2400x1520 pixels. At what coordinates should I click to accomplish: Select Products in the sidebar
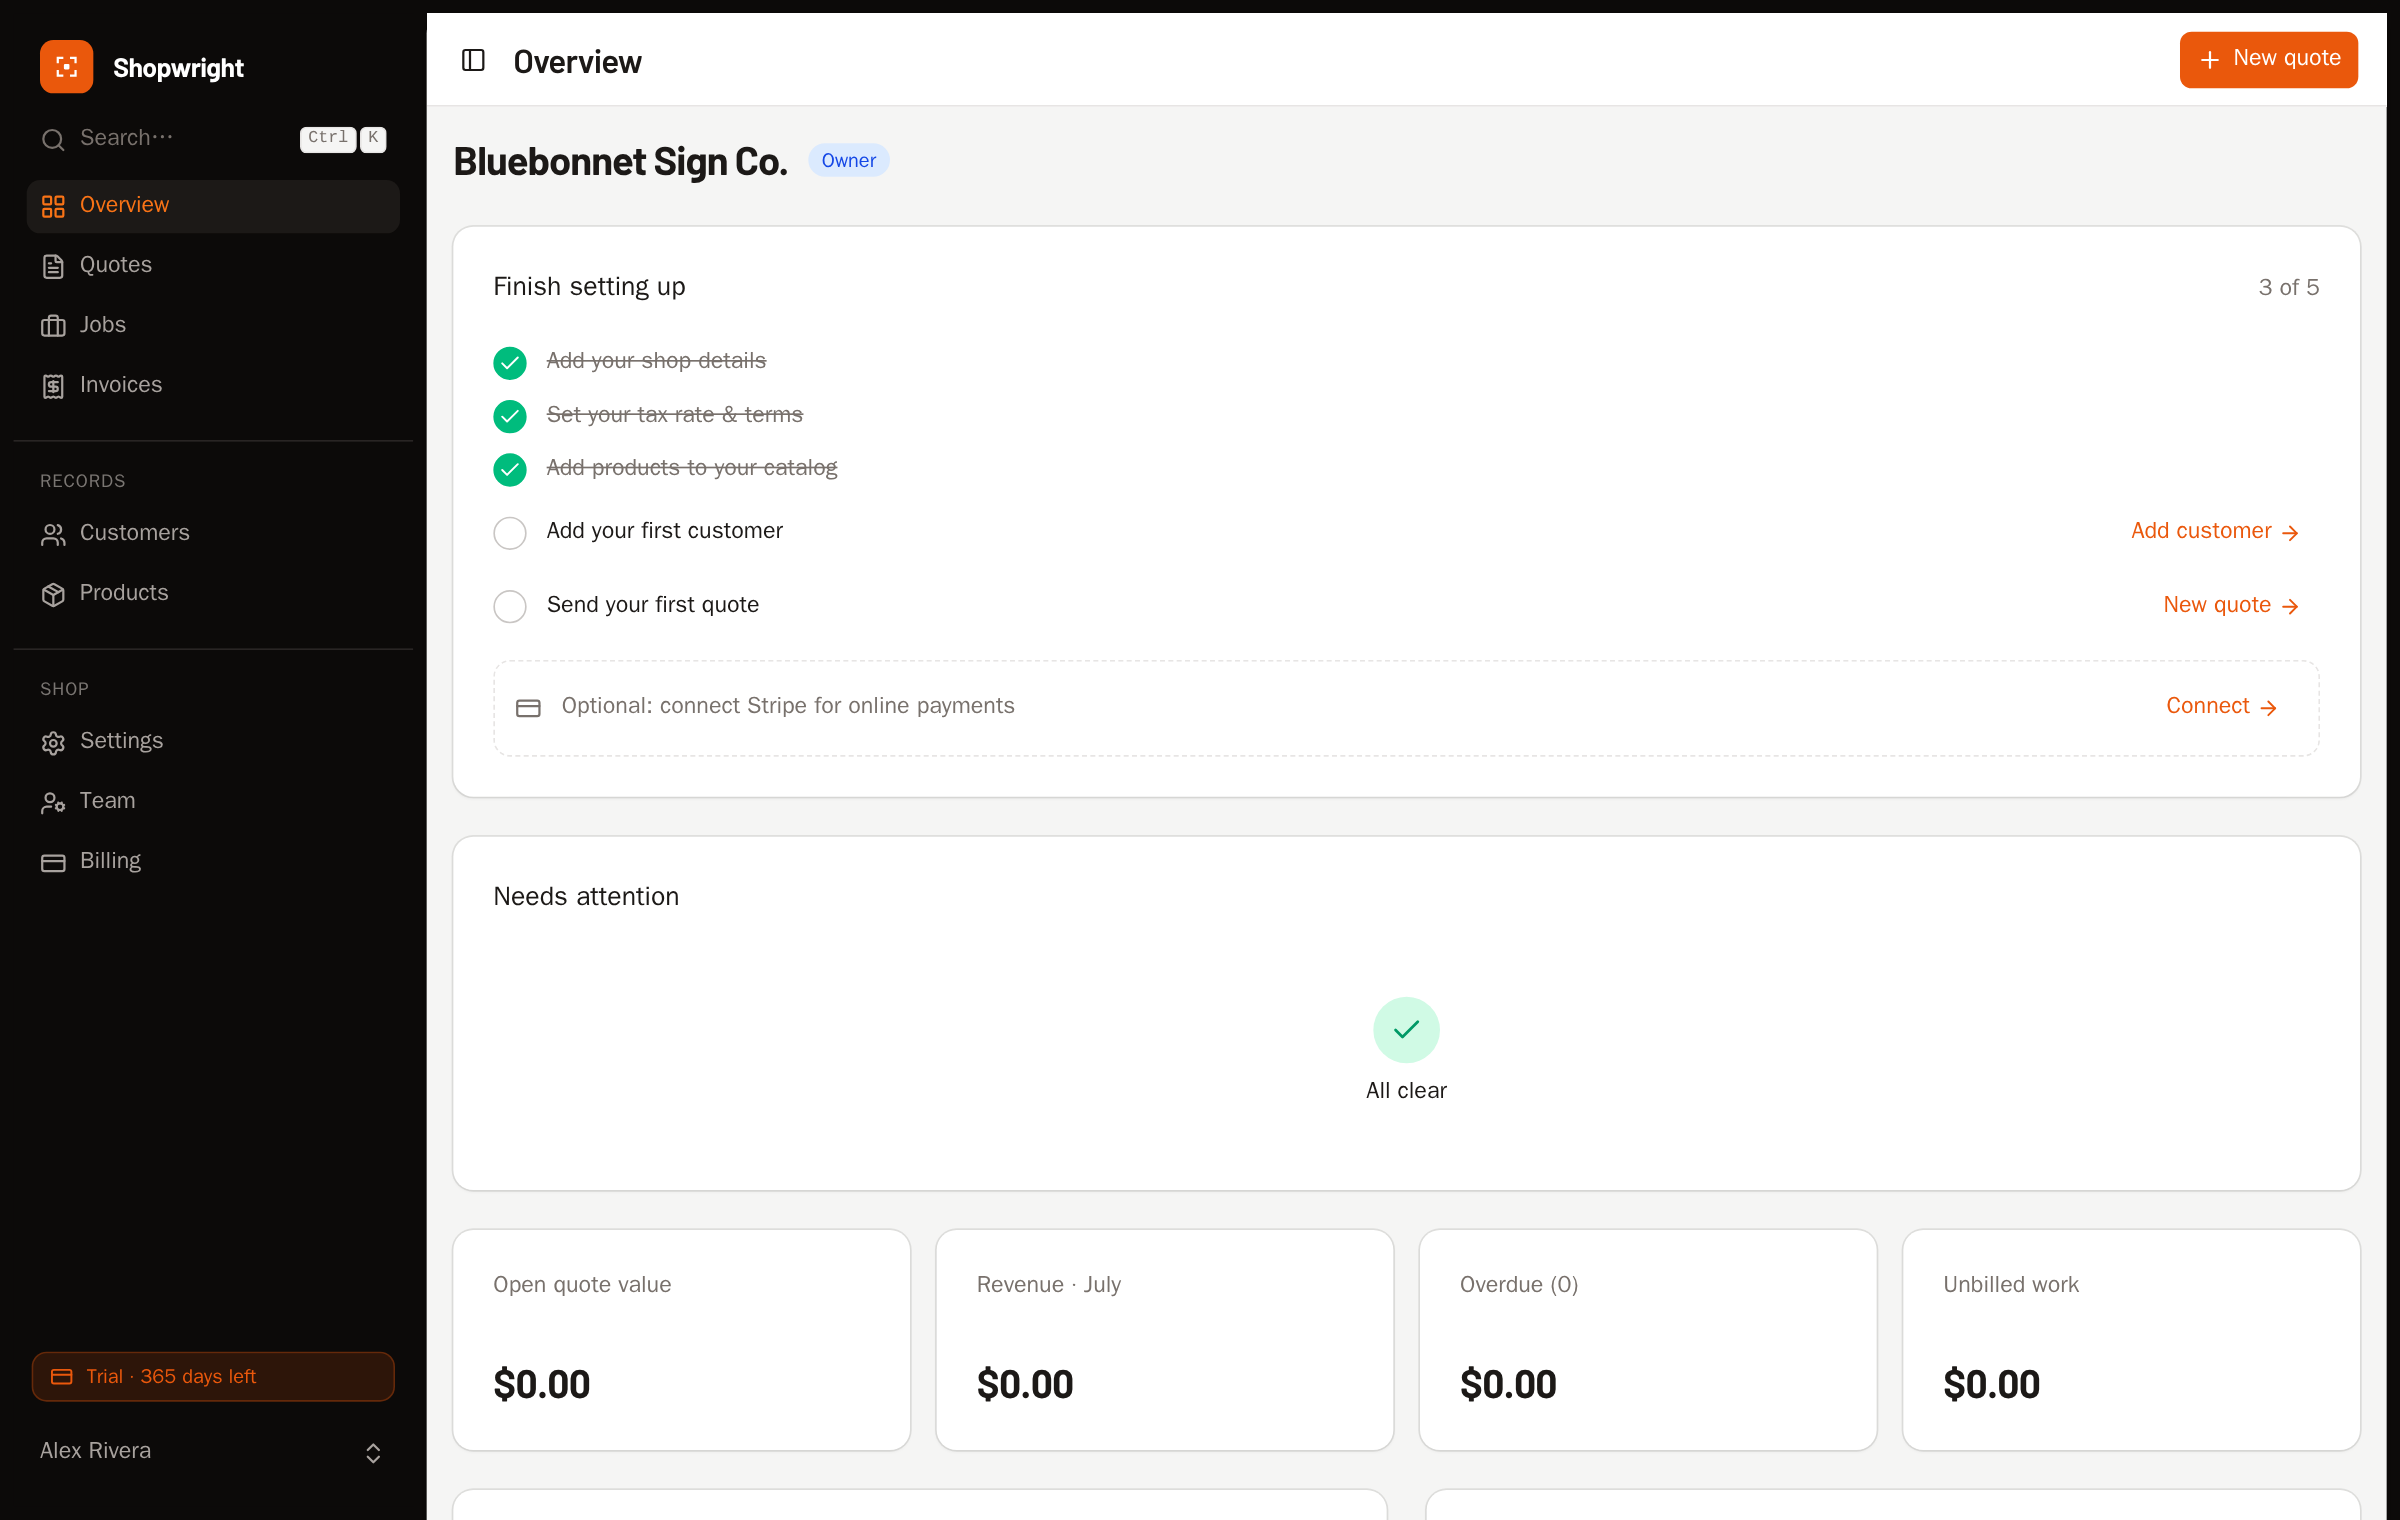[213, 594]
